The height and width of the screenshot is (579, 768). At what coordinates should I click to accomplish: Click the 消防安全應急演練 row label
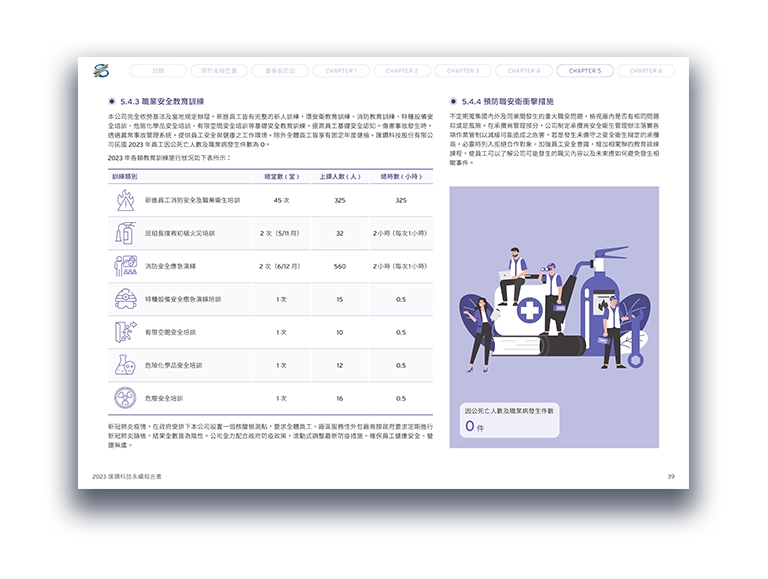coord(170,266)
